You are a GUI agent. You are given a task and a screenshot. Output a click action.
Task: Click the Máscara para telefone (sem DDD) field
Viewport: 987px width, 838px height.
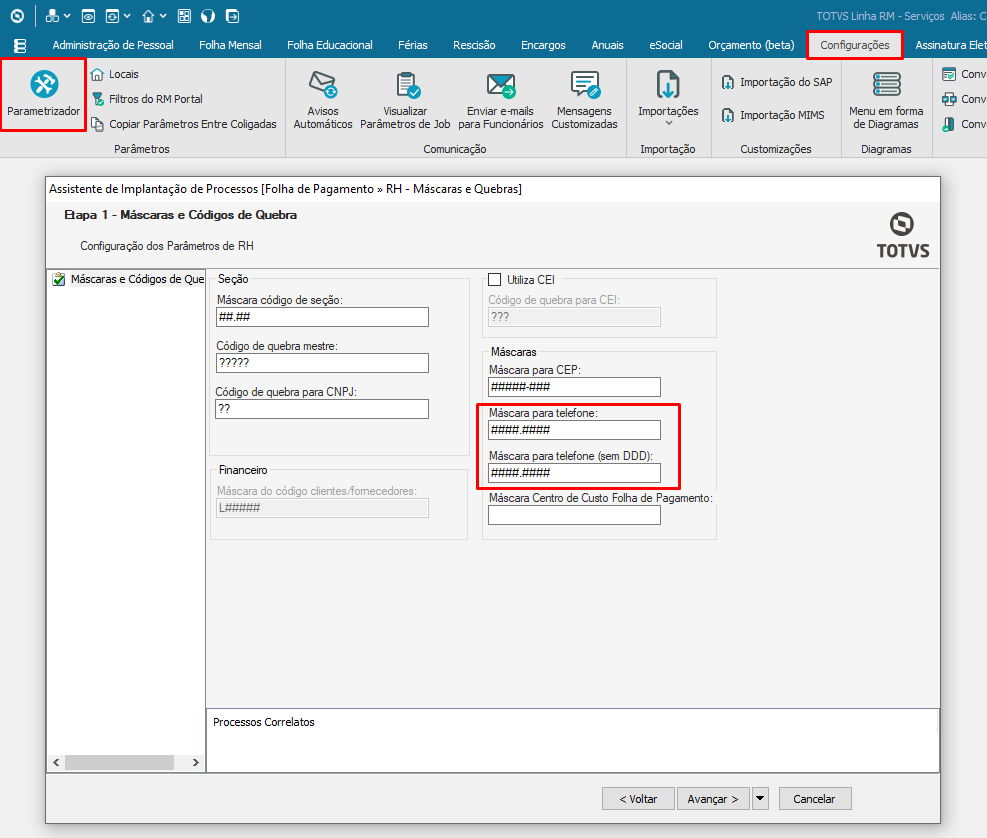574,473
